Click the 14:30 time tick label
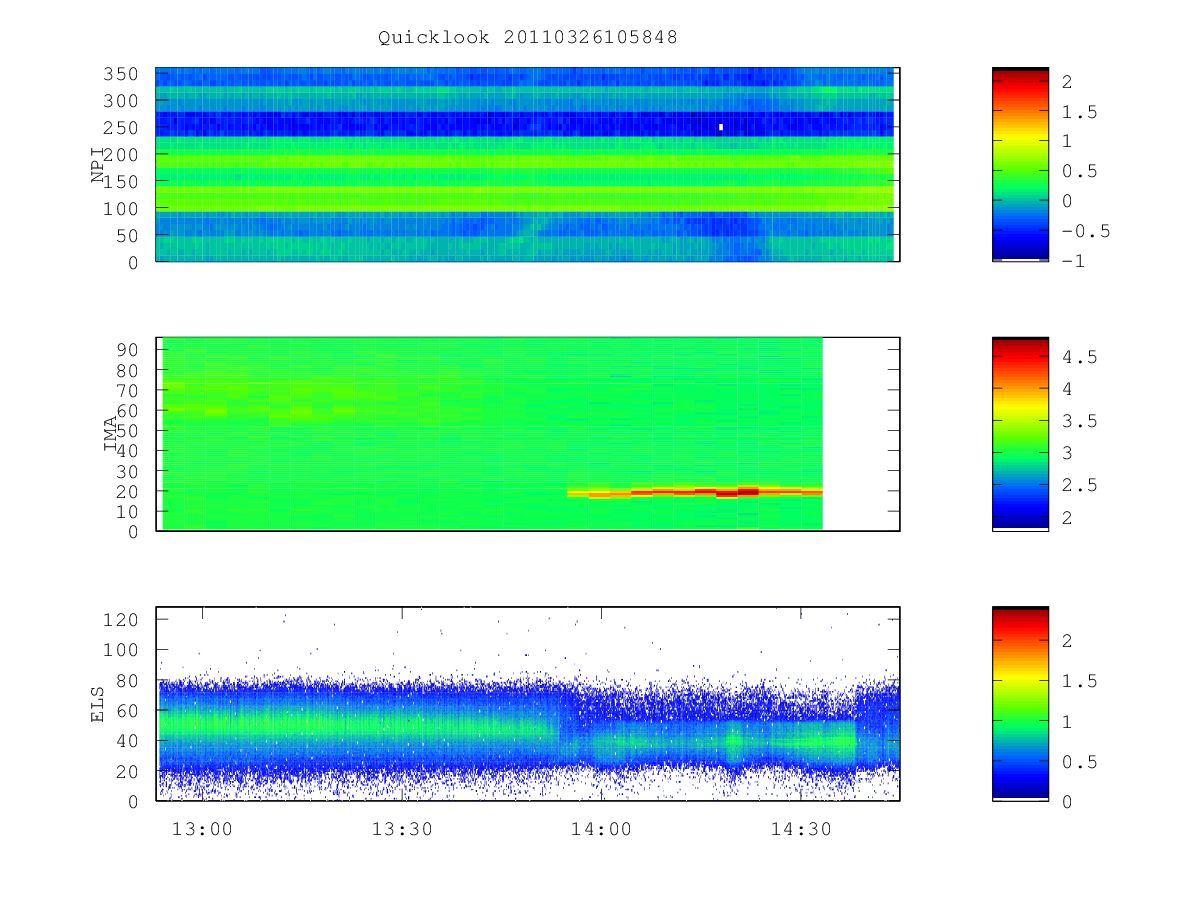Viewport: 1200px width, 900px height. pos(801,829)
